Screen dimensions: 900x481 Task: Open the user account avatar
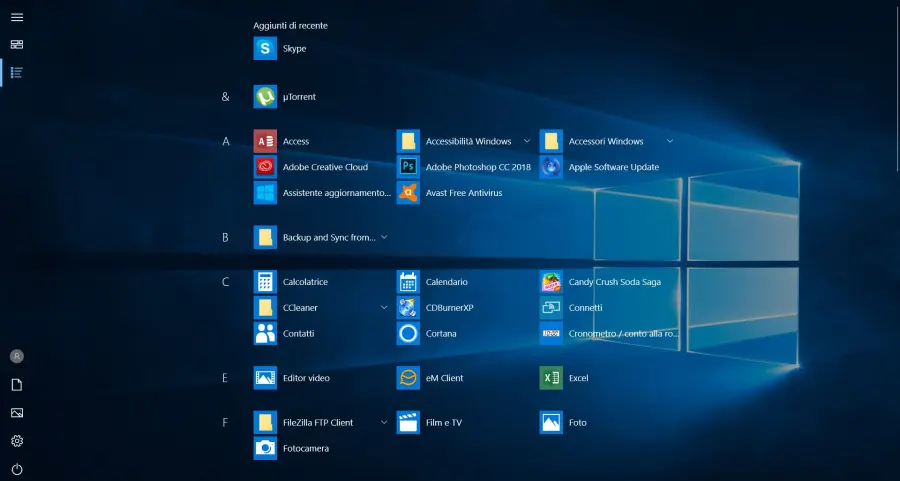17,356
